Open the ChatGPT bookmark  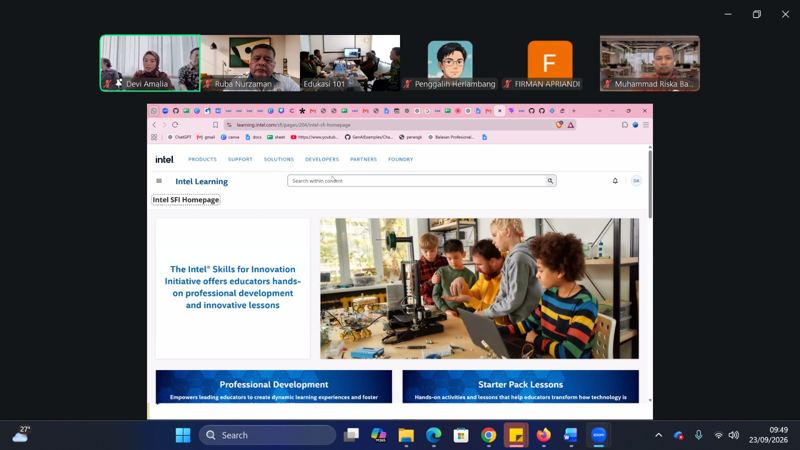click(x=180, y=137)
